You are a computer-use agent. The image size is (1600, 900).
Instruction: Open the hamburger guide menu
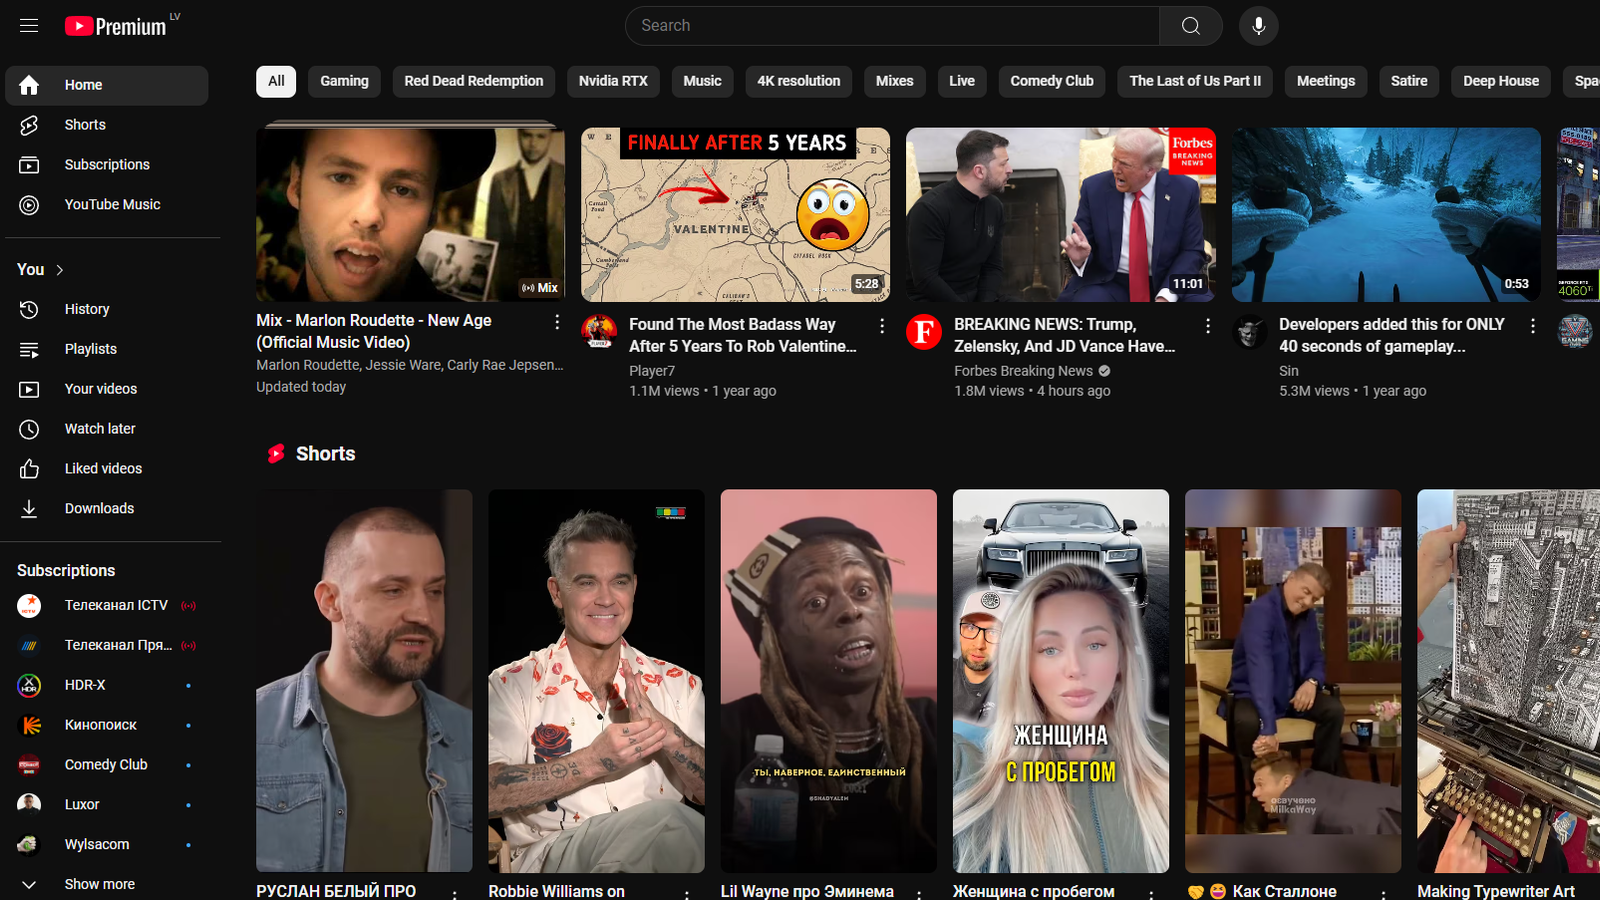(x=29, y=26)
